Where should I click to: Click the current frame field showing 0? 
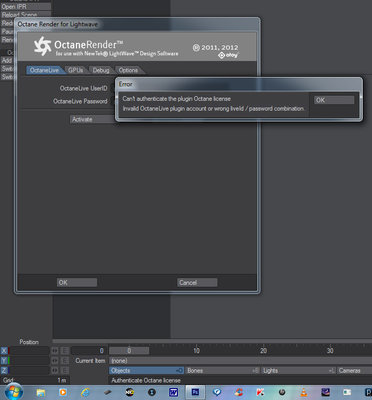tap(89, 351)
